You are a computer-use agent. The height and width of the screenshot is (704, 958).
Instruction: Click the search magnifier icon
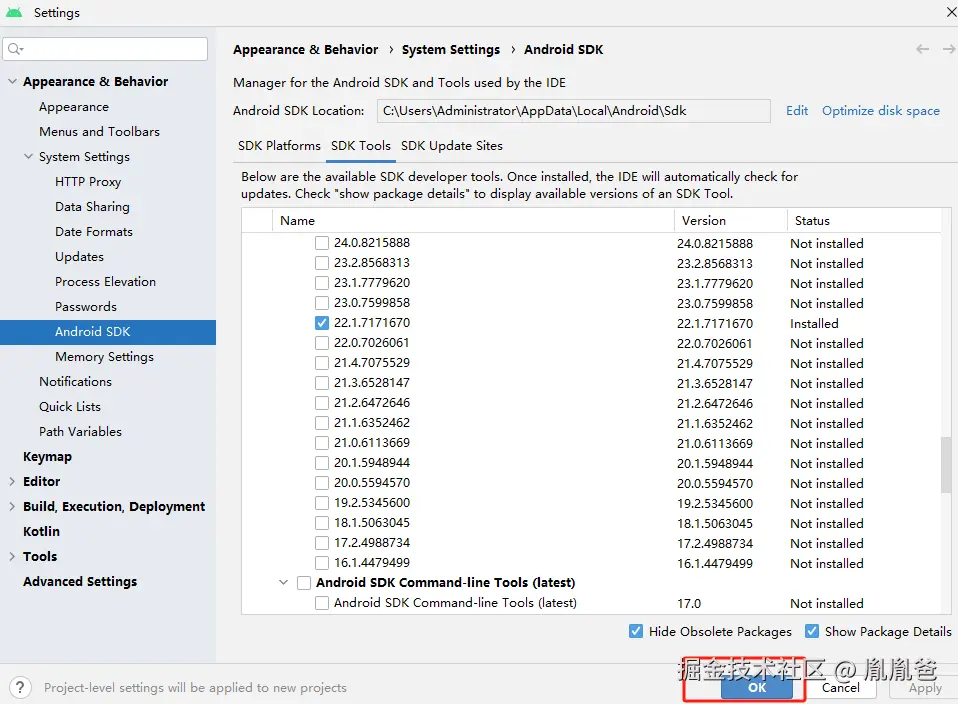(15, 49)
